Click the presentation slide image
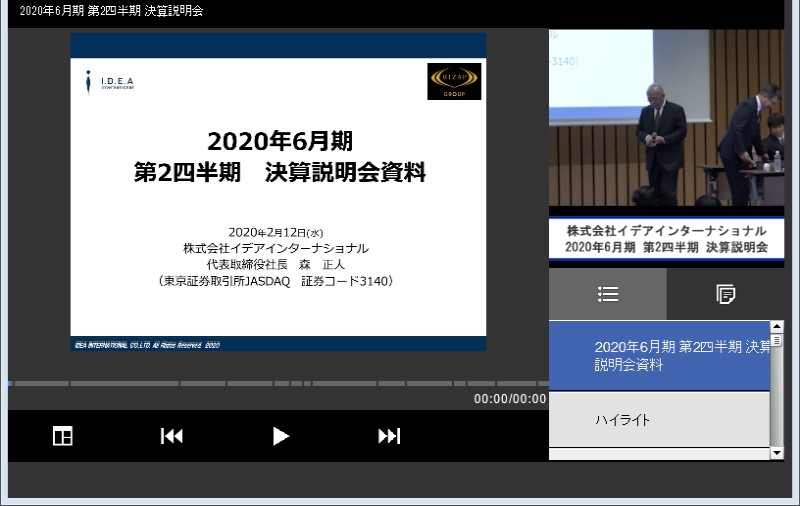800x506 pixels. [x=278, y=192]
